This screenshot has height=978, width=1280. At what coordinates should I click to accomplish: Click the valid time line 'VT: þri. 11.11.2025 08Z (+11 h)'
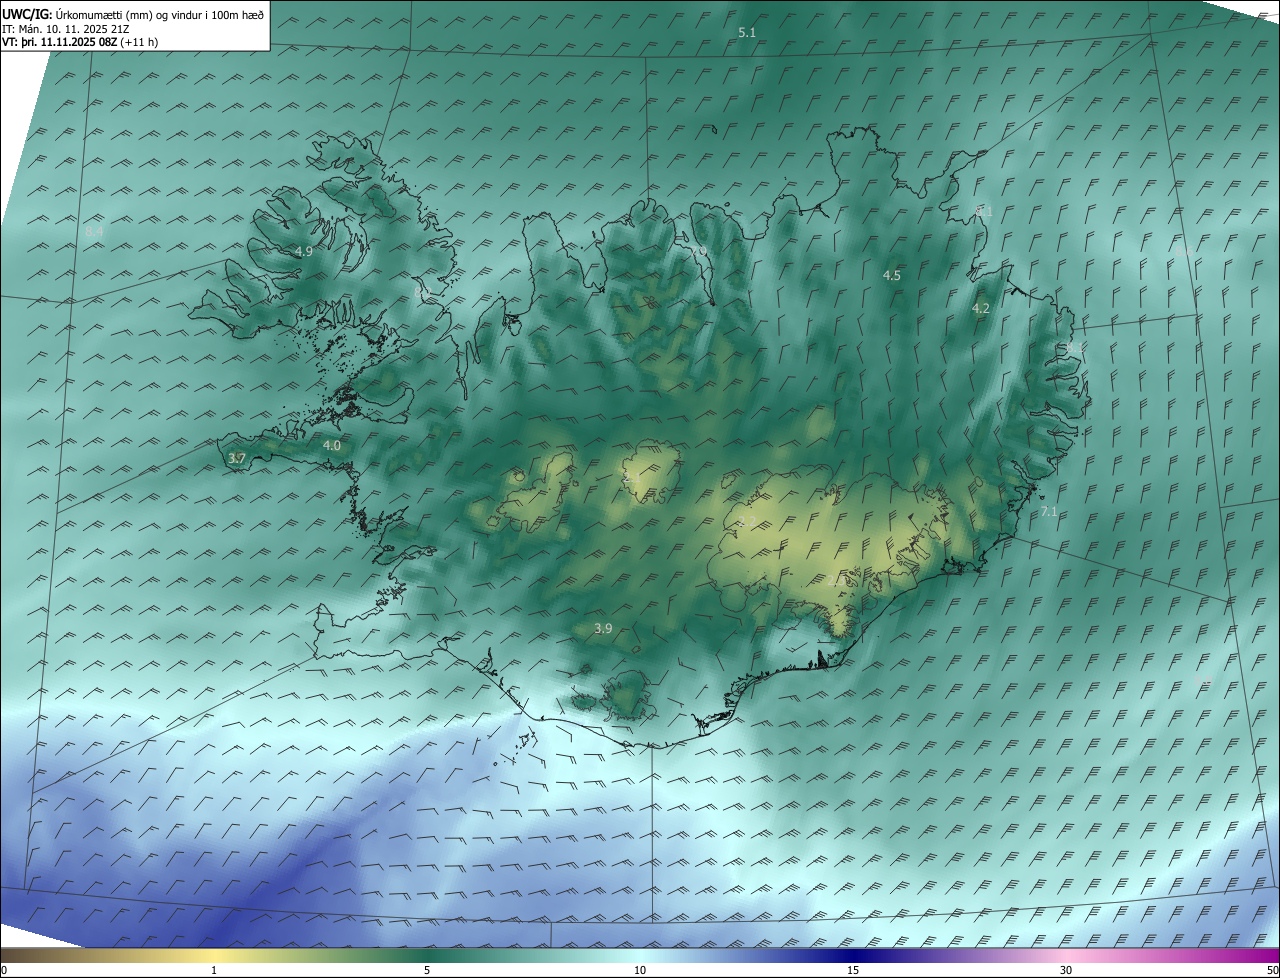tap(80, 42)
